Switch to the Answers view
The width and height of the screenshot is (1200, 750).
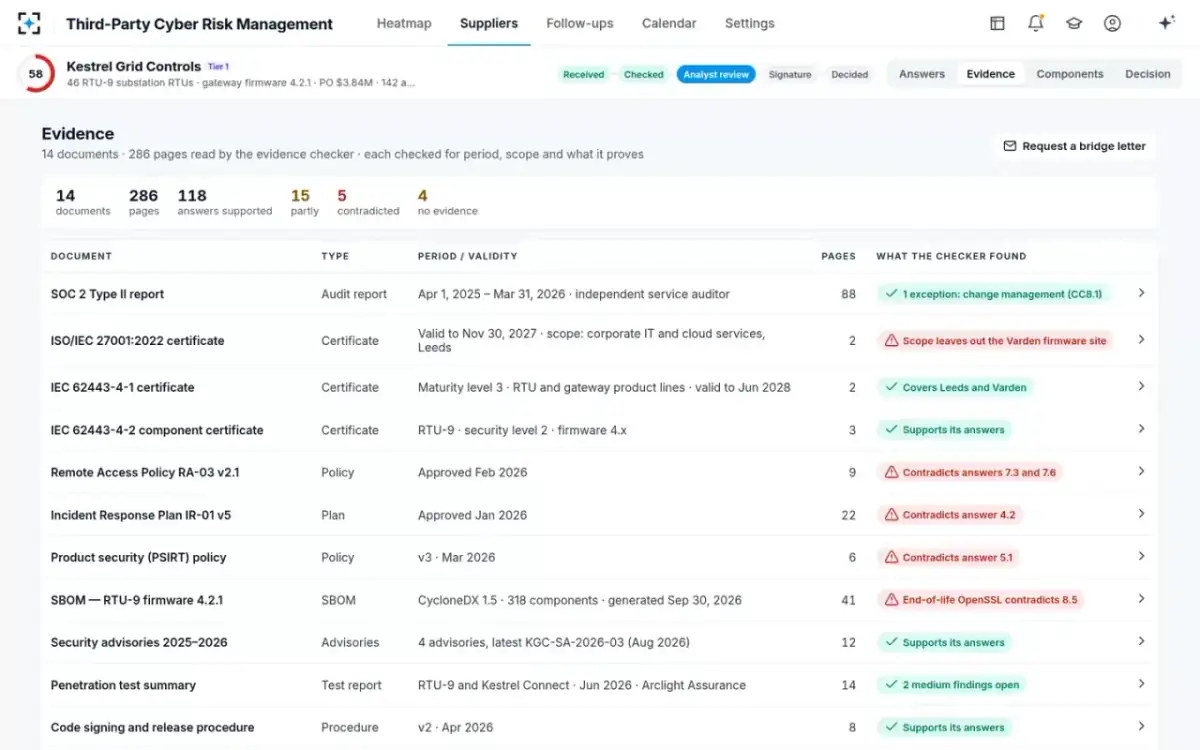(x=922, y=74)
